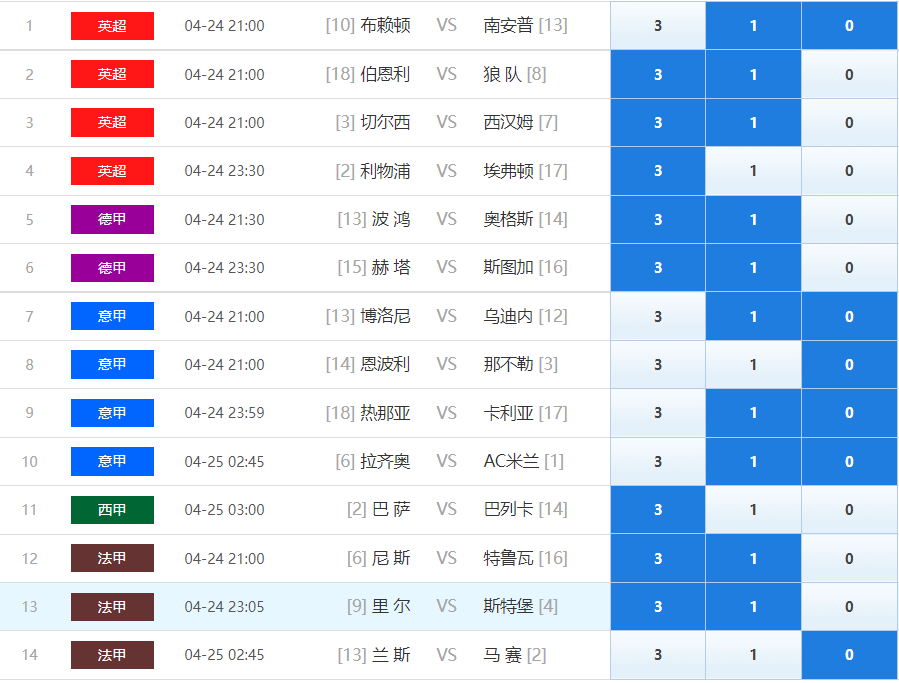Toggle option 1 for 切尔西 vs 西汉姆
899x683 pixels.
tap(753, 122)
